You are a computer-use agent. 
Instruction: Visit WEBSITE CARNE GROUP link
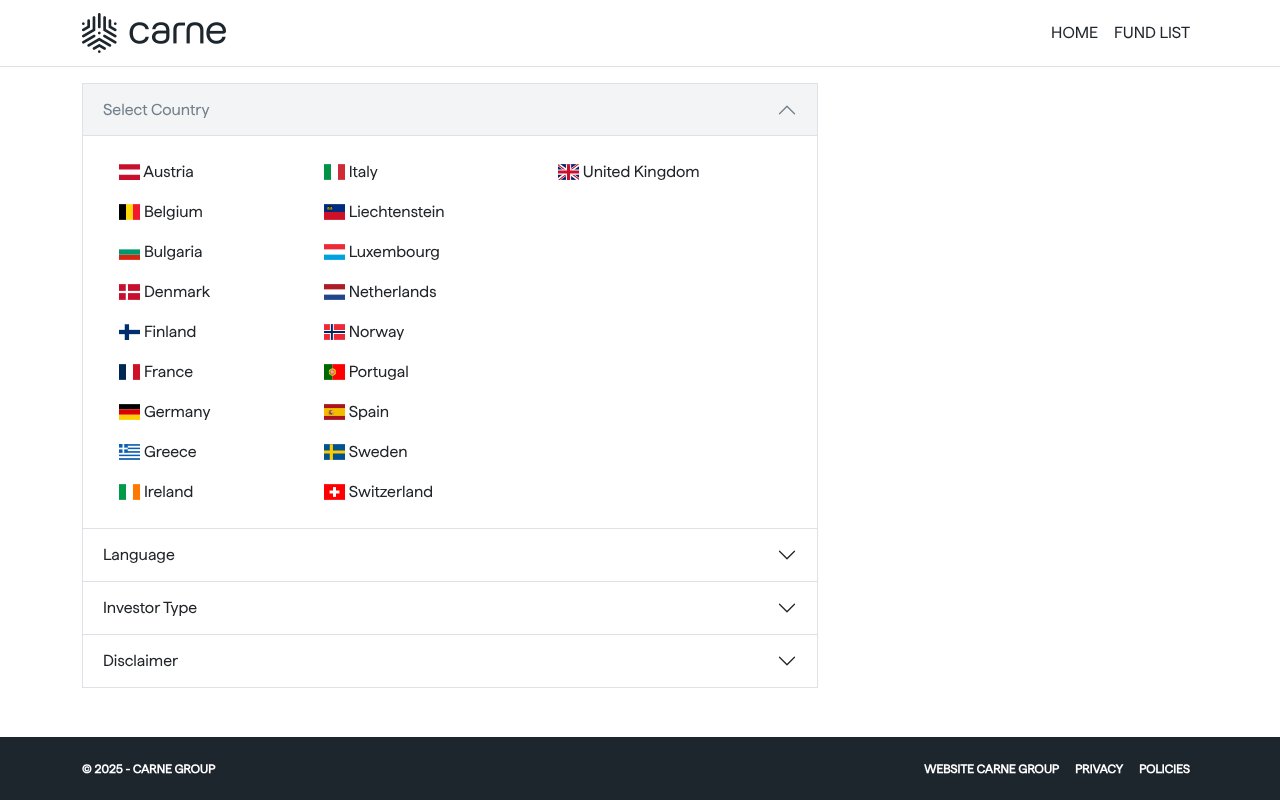(991, 769)
